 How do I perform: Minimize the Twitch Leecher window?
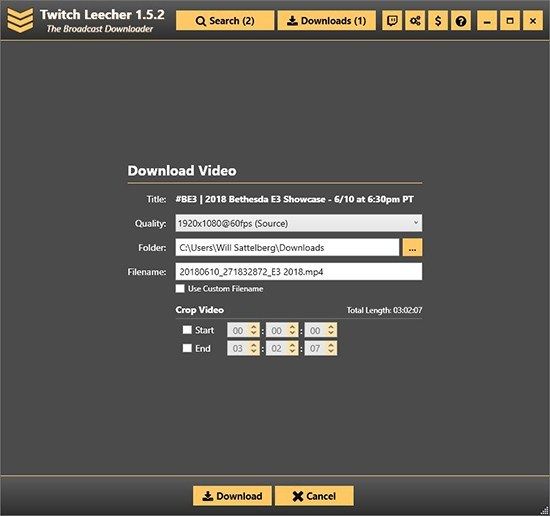coord(487,21)
